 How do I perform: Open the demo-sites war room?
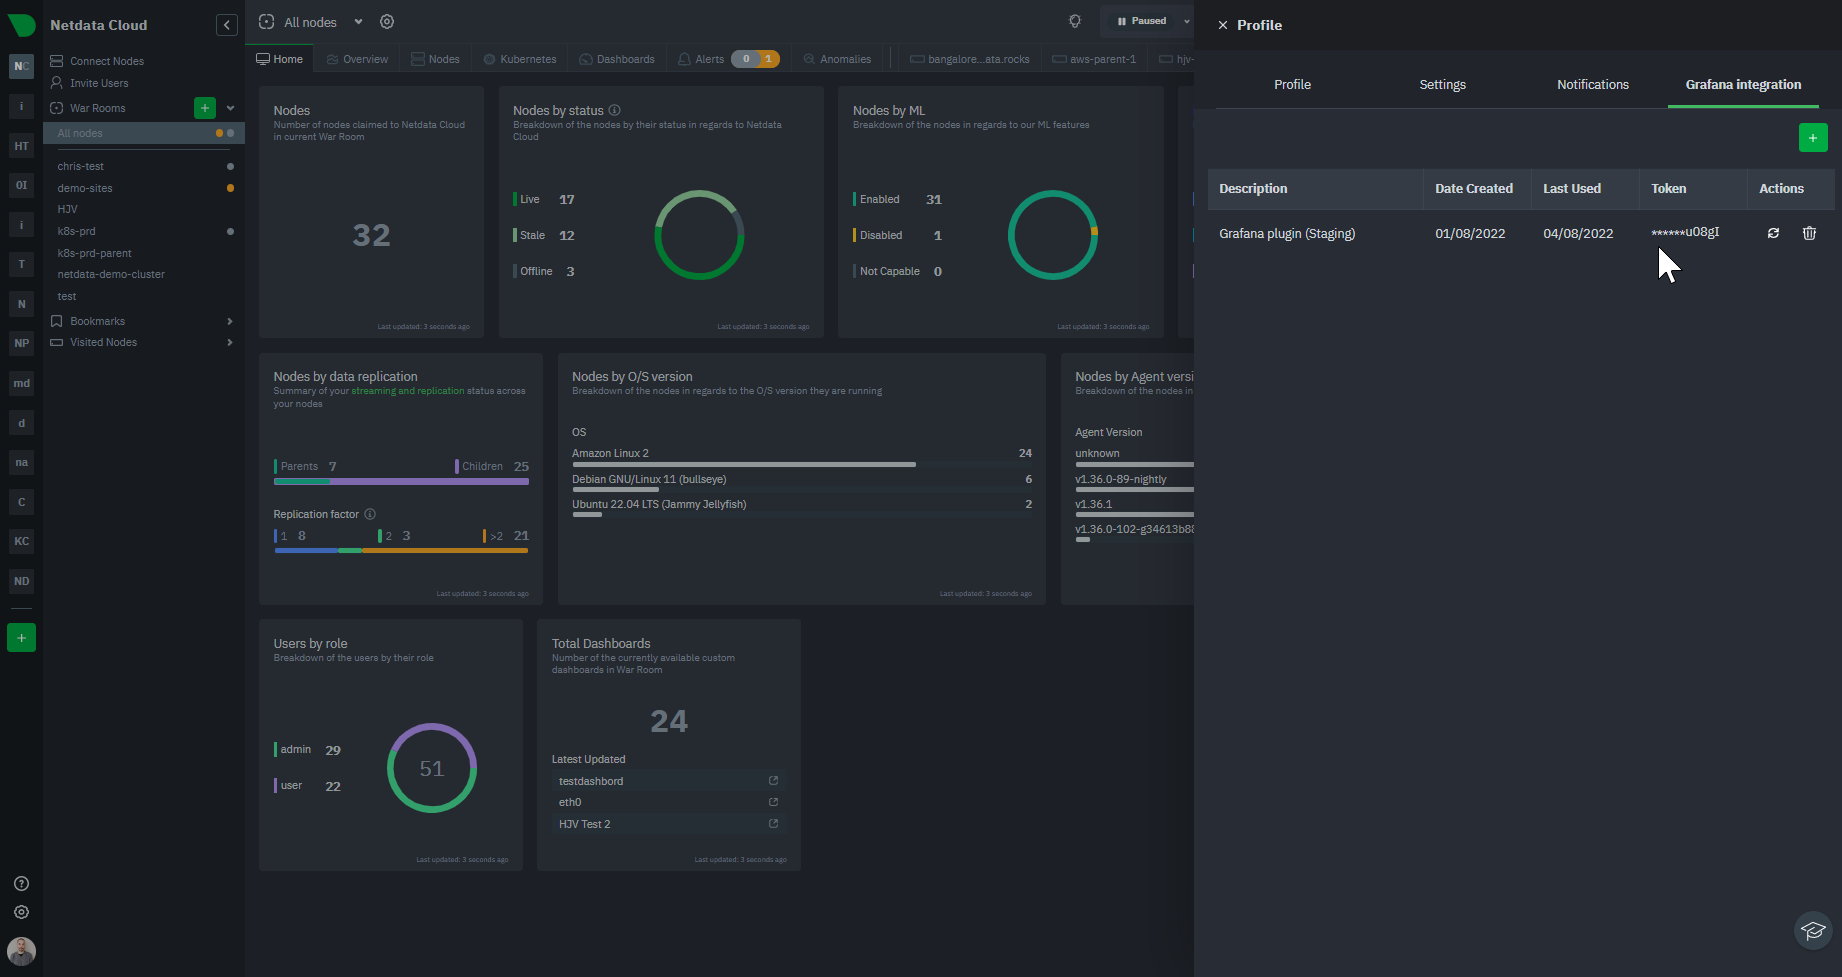coord(85,188)
